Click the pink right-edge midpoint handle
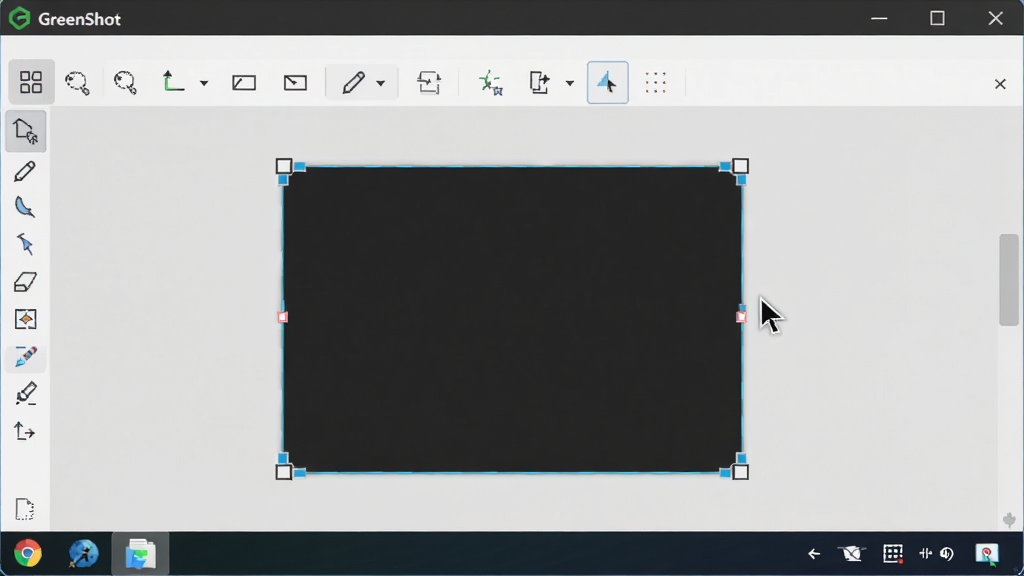The width and height of the screenshot is (1024, 576). [x=741, y=317]
